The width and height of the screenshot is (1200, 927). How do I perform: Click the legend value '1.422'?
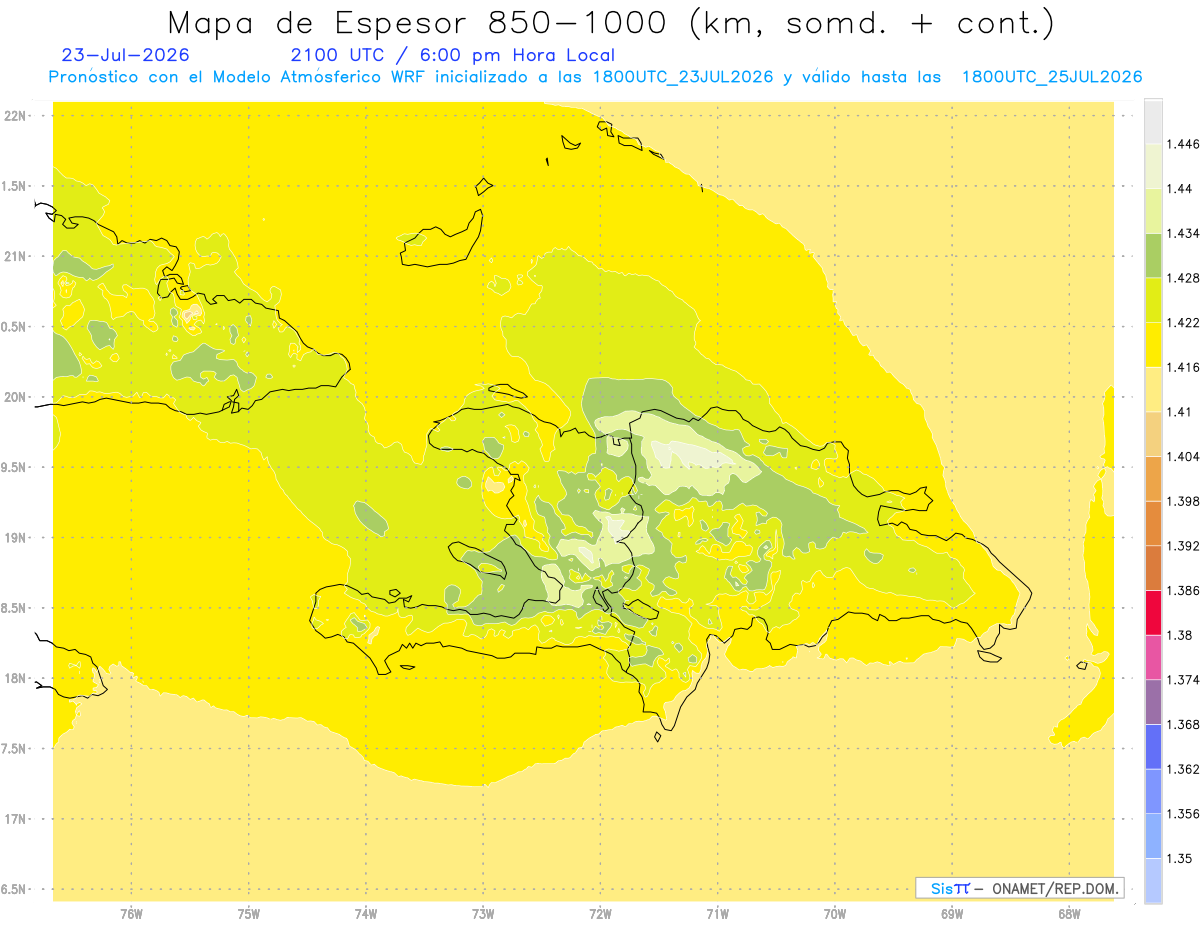click(x=1183, y=323)
